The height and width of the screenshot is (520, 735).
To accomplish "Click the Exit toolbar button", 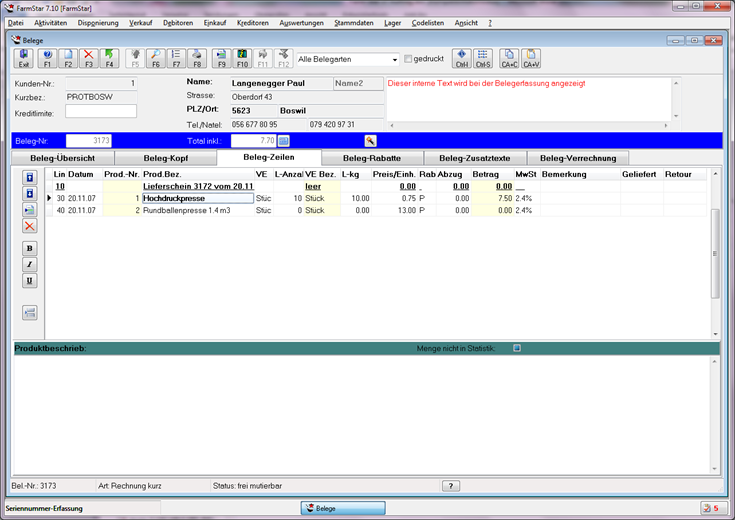I will (23, 59).
